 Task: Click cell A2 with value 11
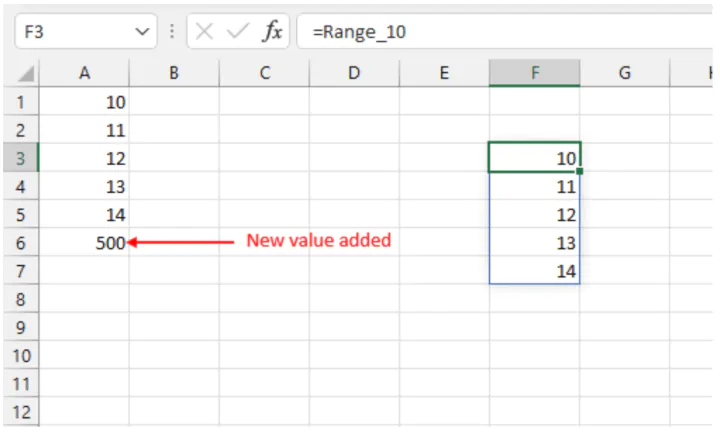pyautogui.click(x=84, y=130)
